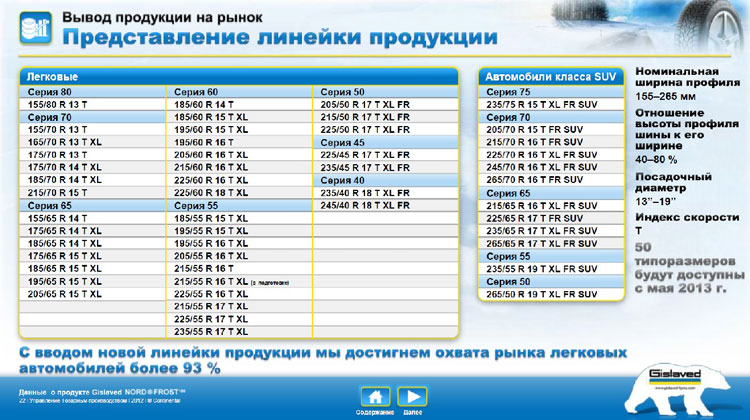Click the 155/65 R 14 T cell
750x420 pixels.
tap(92, 218)
